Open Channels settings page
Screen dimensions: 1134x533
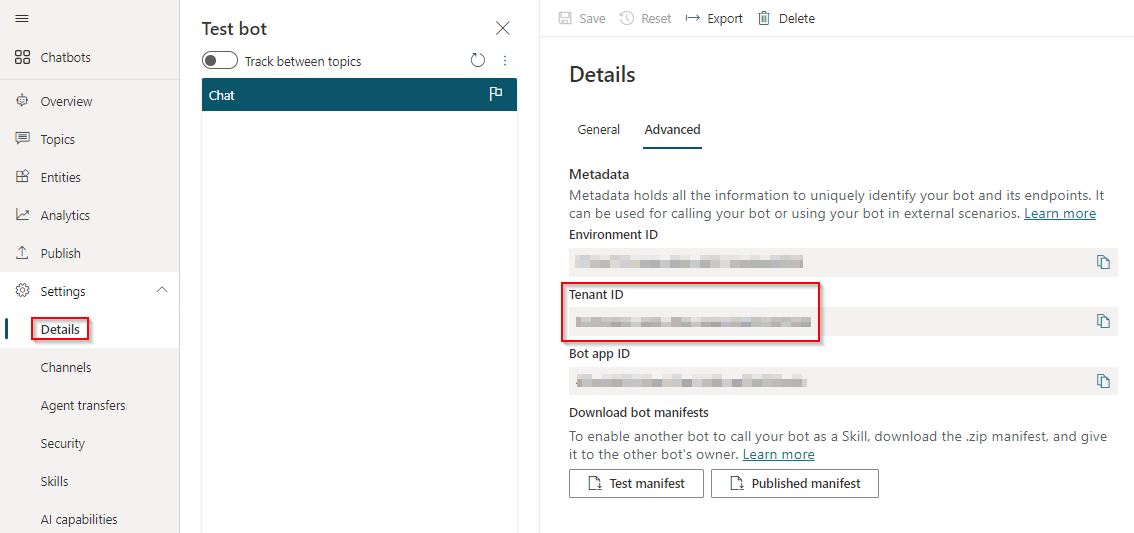(66, 367)
